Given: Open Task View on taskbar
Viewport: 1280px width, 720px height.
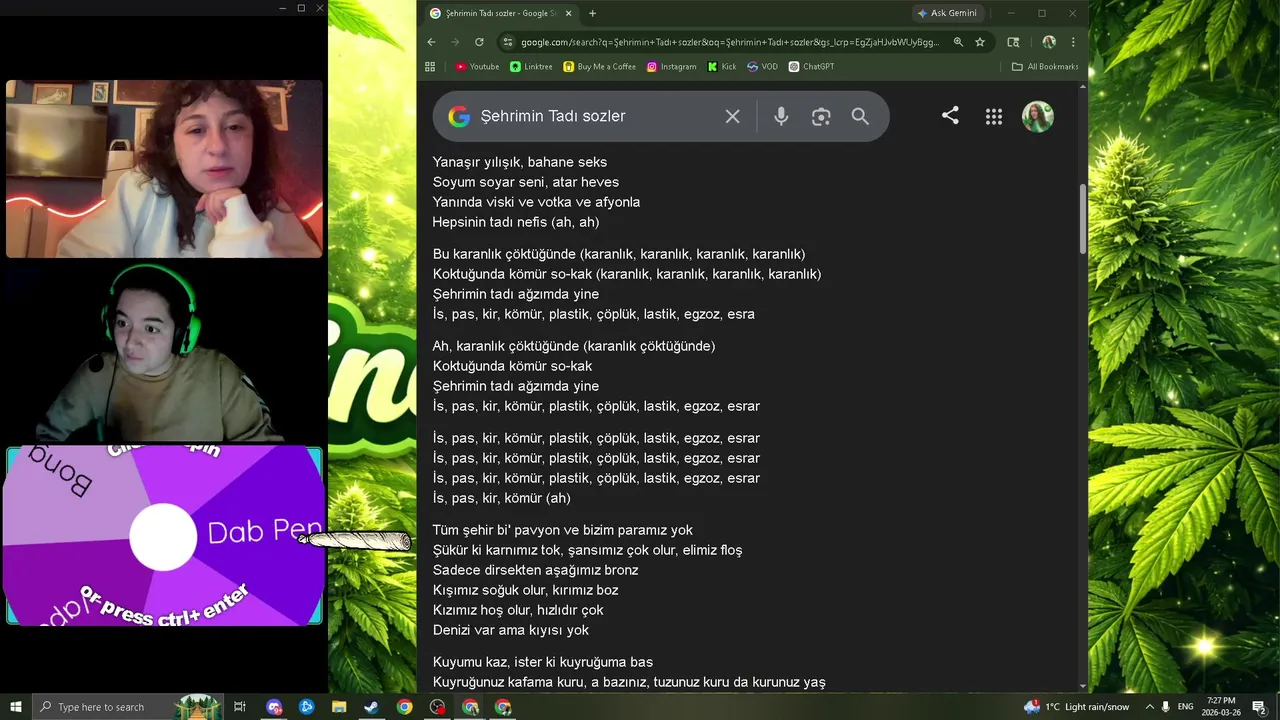Looking at the screenshot, I should pos(240,707).
